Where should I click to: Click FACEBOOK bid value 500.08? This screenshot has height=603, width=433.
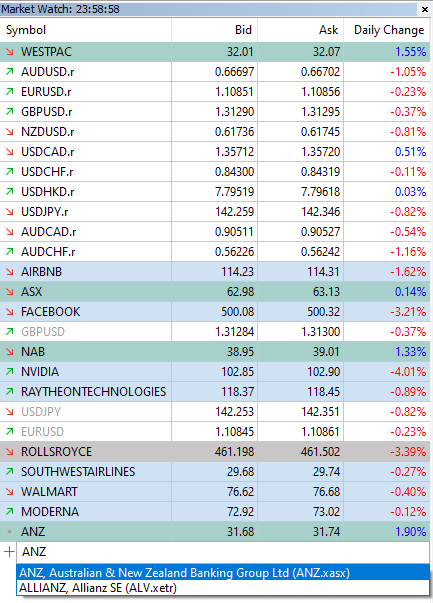pyautogui.click(x=237, y=311)
